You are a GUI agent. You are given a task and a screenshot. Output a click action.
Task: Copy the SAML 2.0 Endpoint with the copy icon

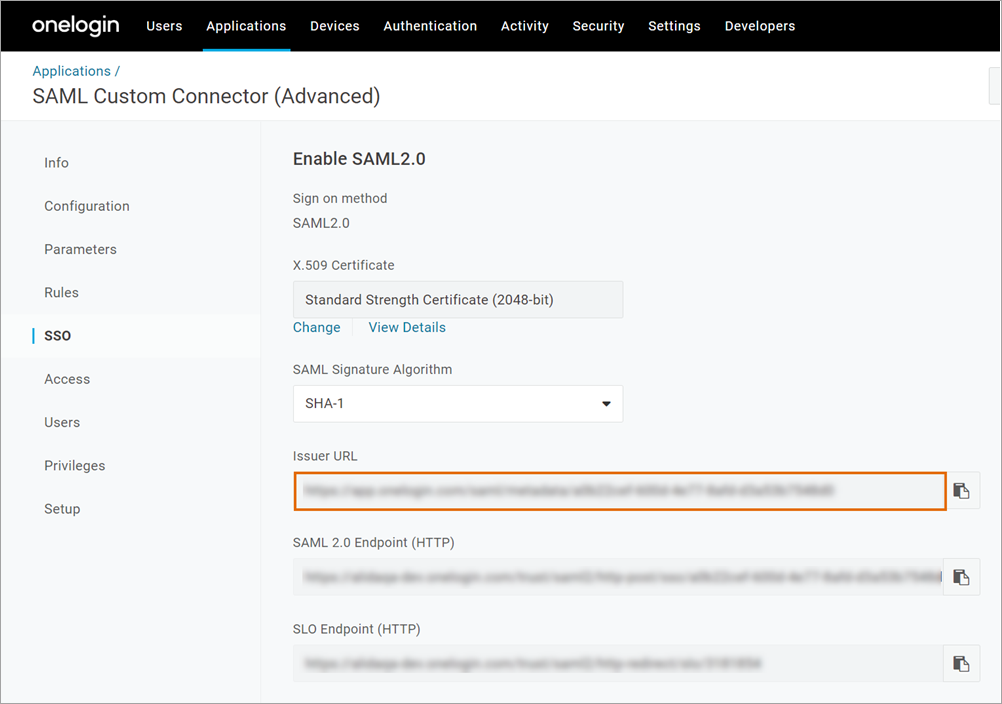coord(961,577)
